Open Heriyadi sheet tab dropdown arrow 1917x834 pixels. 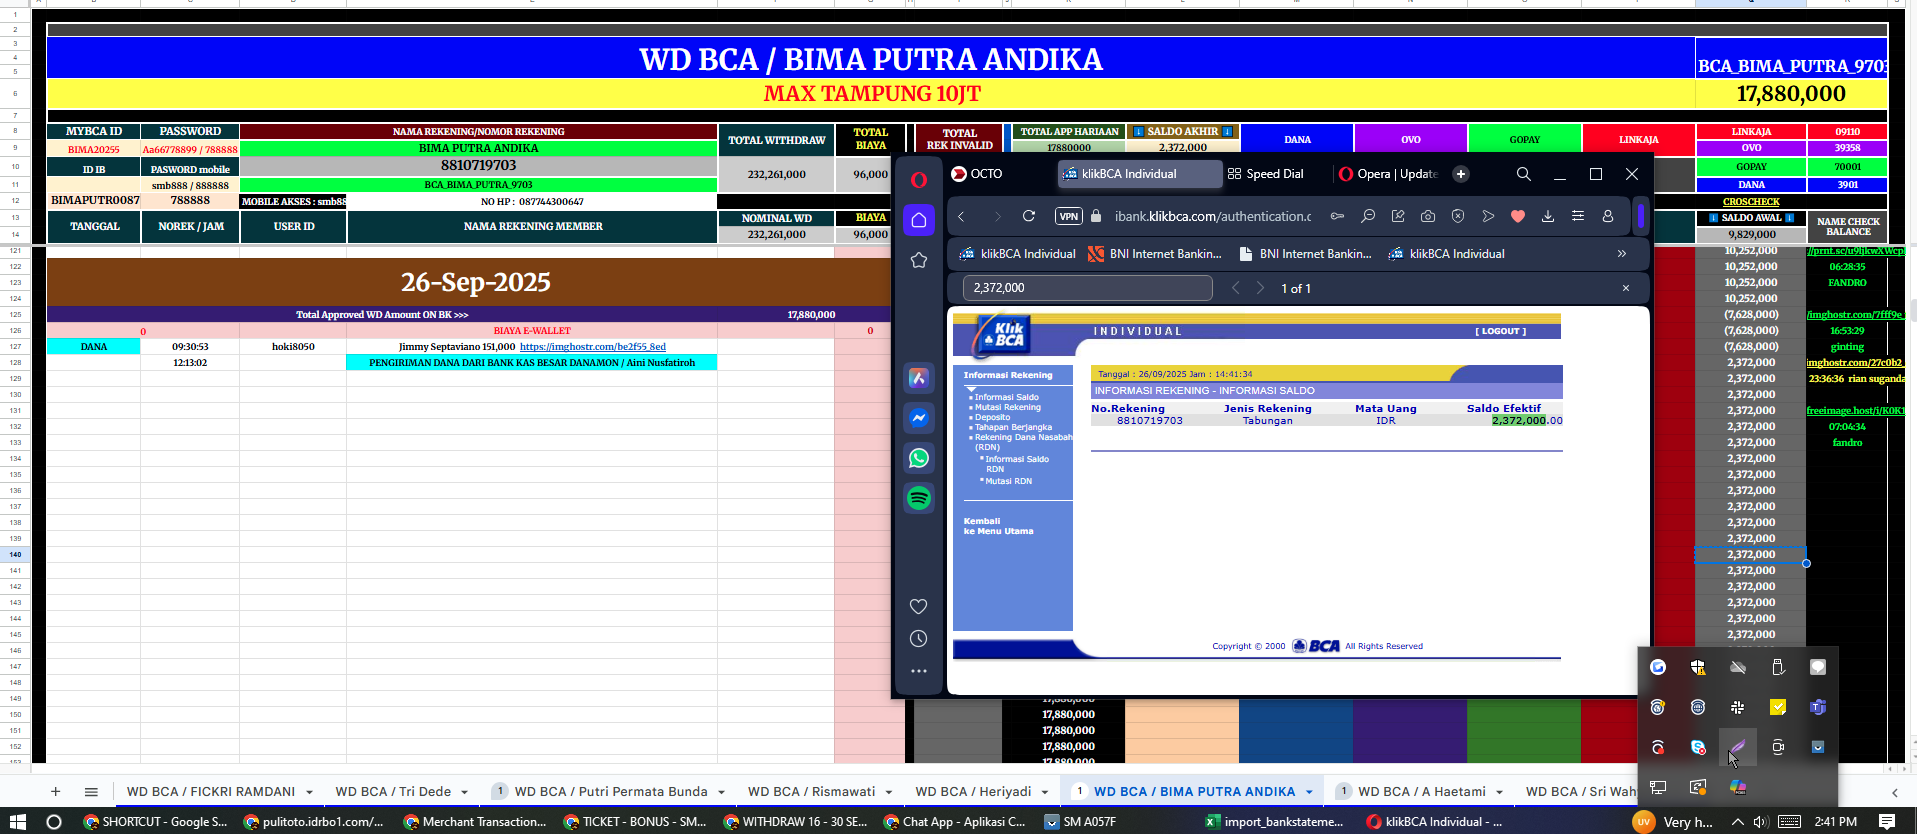pyautogui.click(x=1045, y=792)
